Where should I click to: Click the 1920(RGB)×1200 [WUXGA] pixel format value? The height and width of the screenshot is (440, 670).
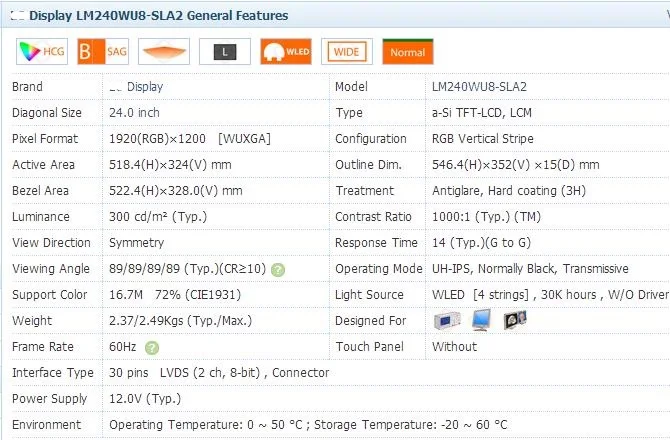(x=190, y=139)
